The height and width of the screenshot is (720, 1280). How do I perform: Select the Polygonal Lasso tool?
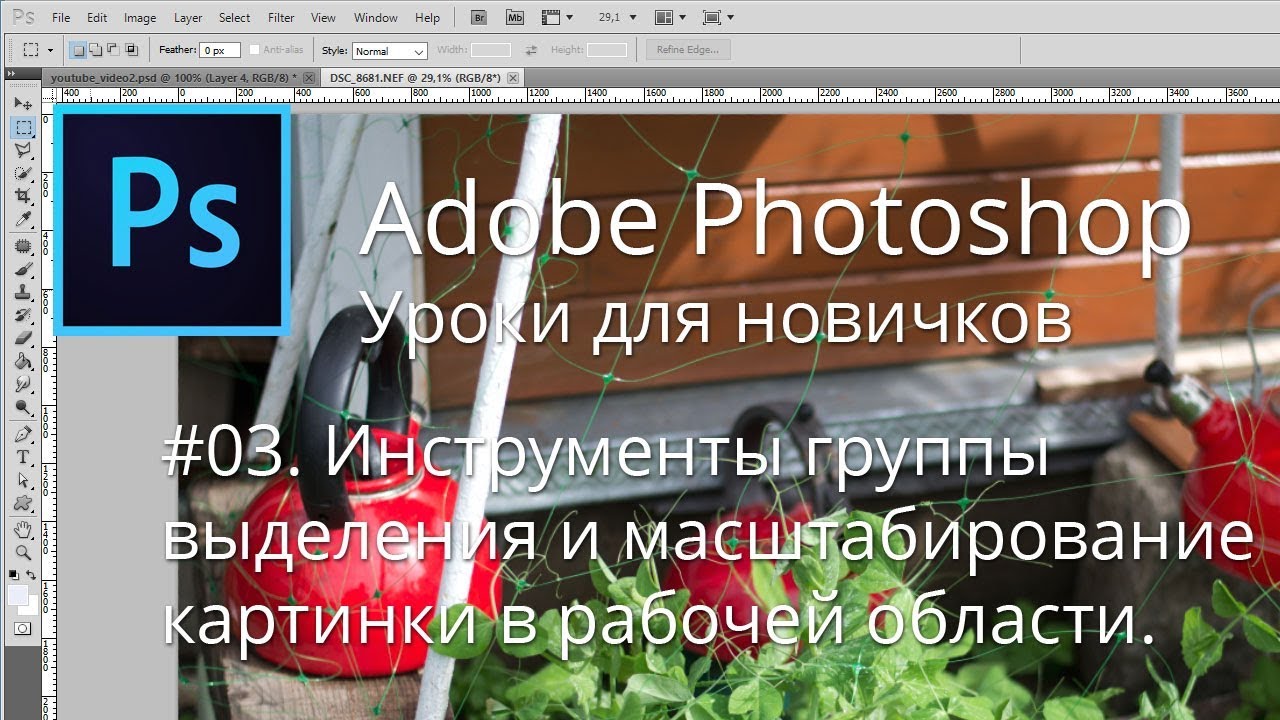22,150
